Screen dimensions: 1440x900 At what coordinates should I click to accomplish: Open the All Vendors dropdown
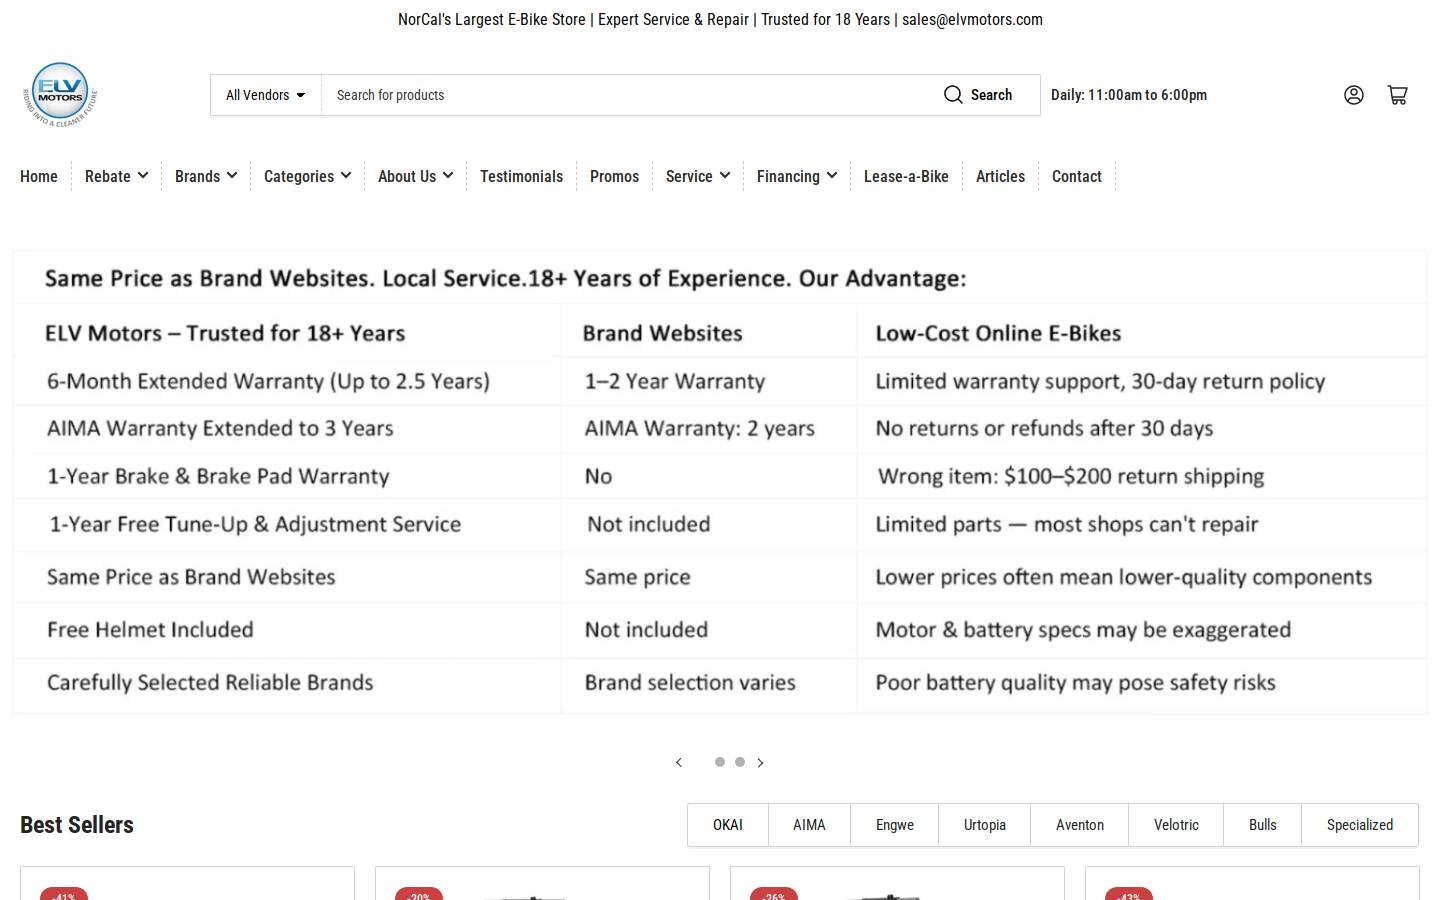266,95
